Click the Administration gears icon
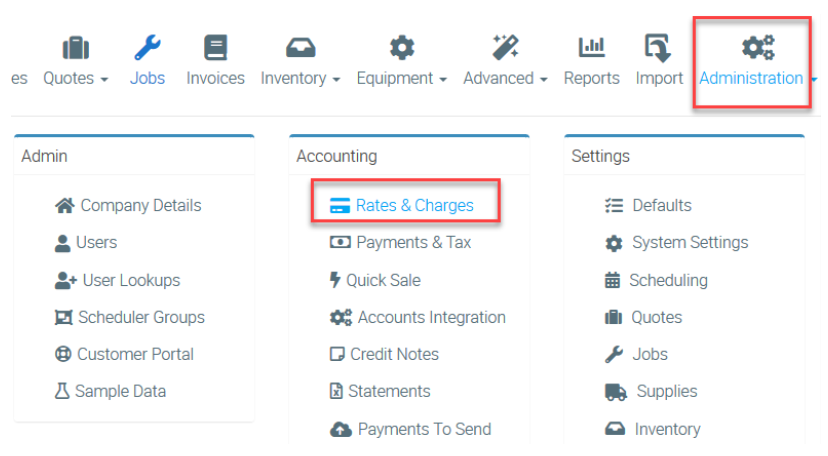 coord(758,48)
